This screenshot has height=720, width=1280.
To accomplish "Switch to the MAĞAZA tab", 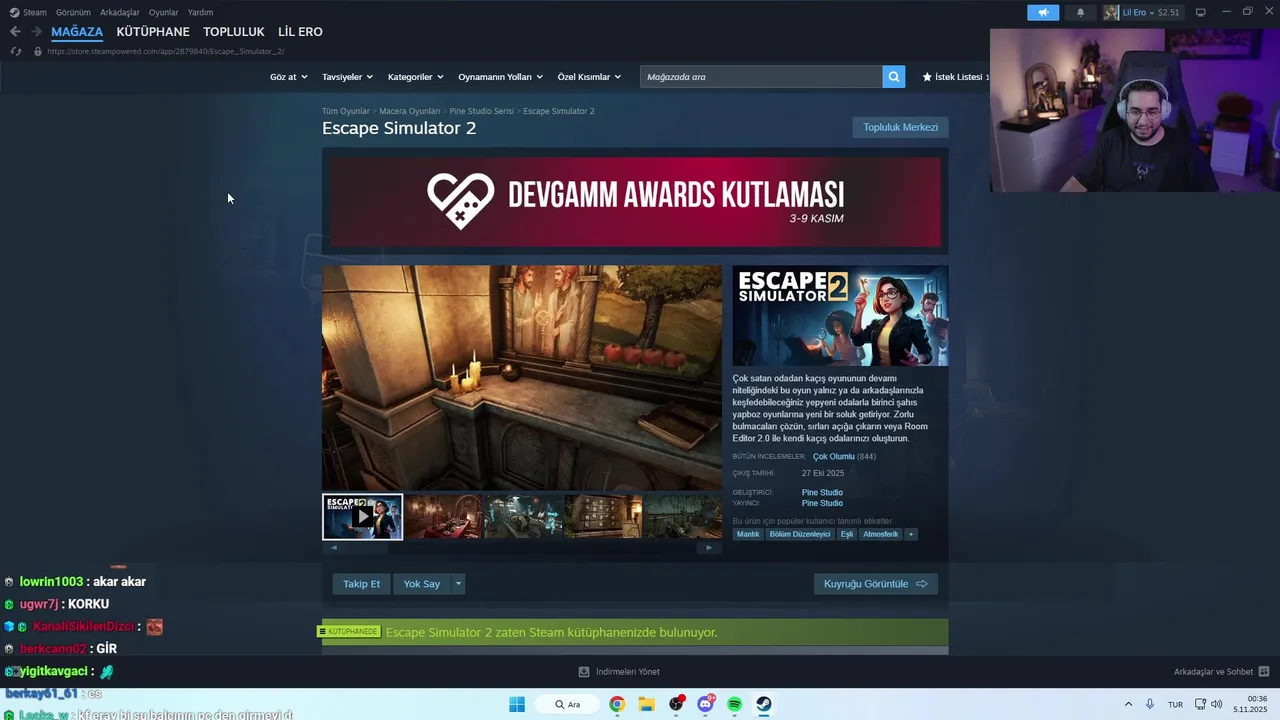I will click(77, 32).
